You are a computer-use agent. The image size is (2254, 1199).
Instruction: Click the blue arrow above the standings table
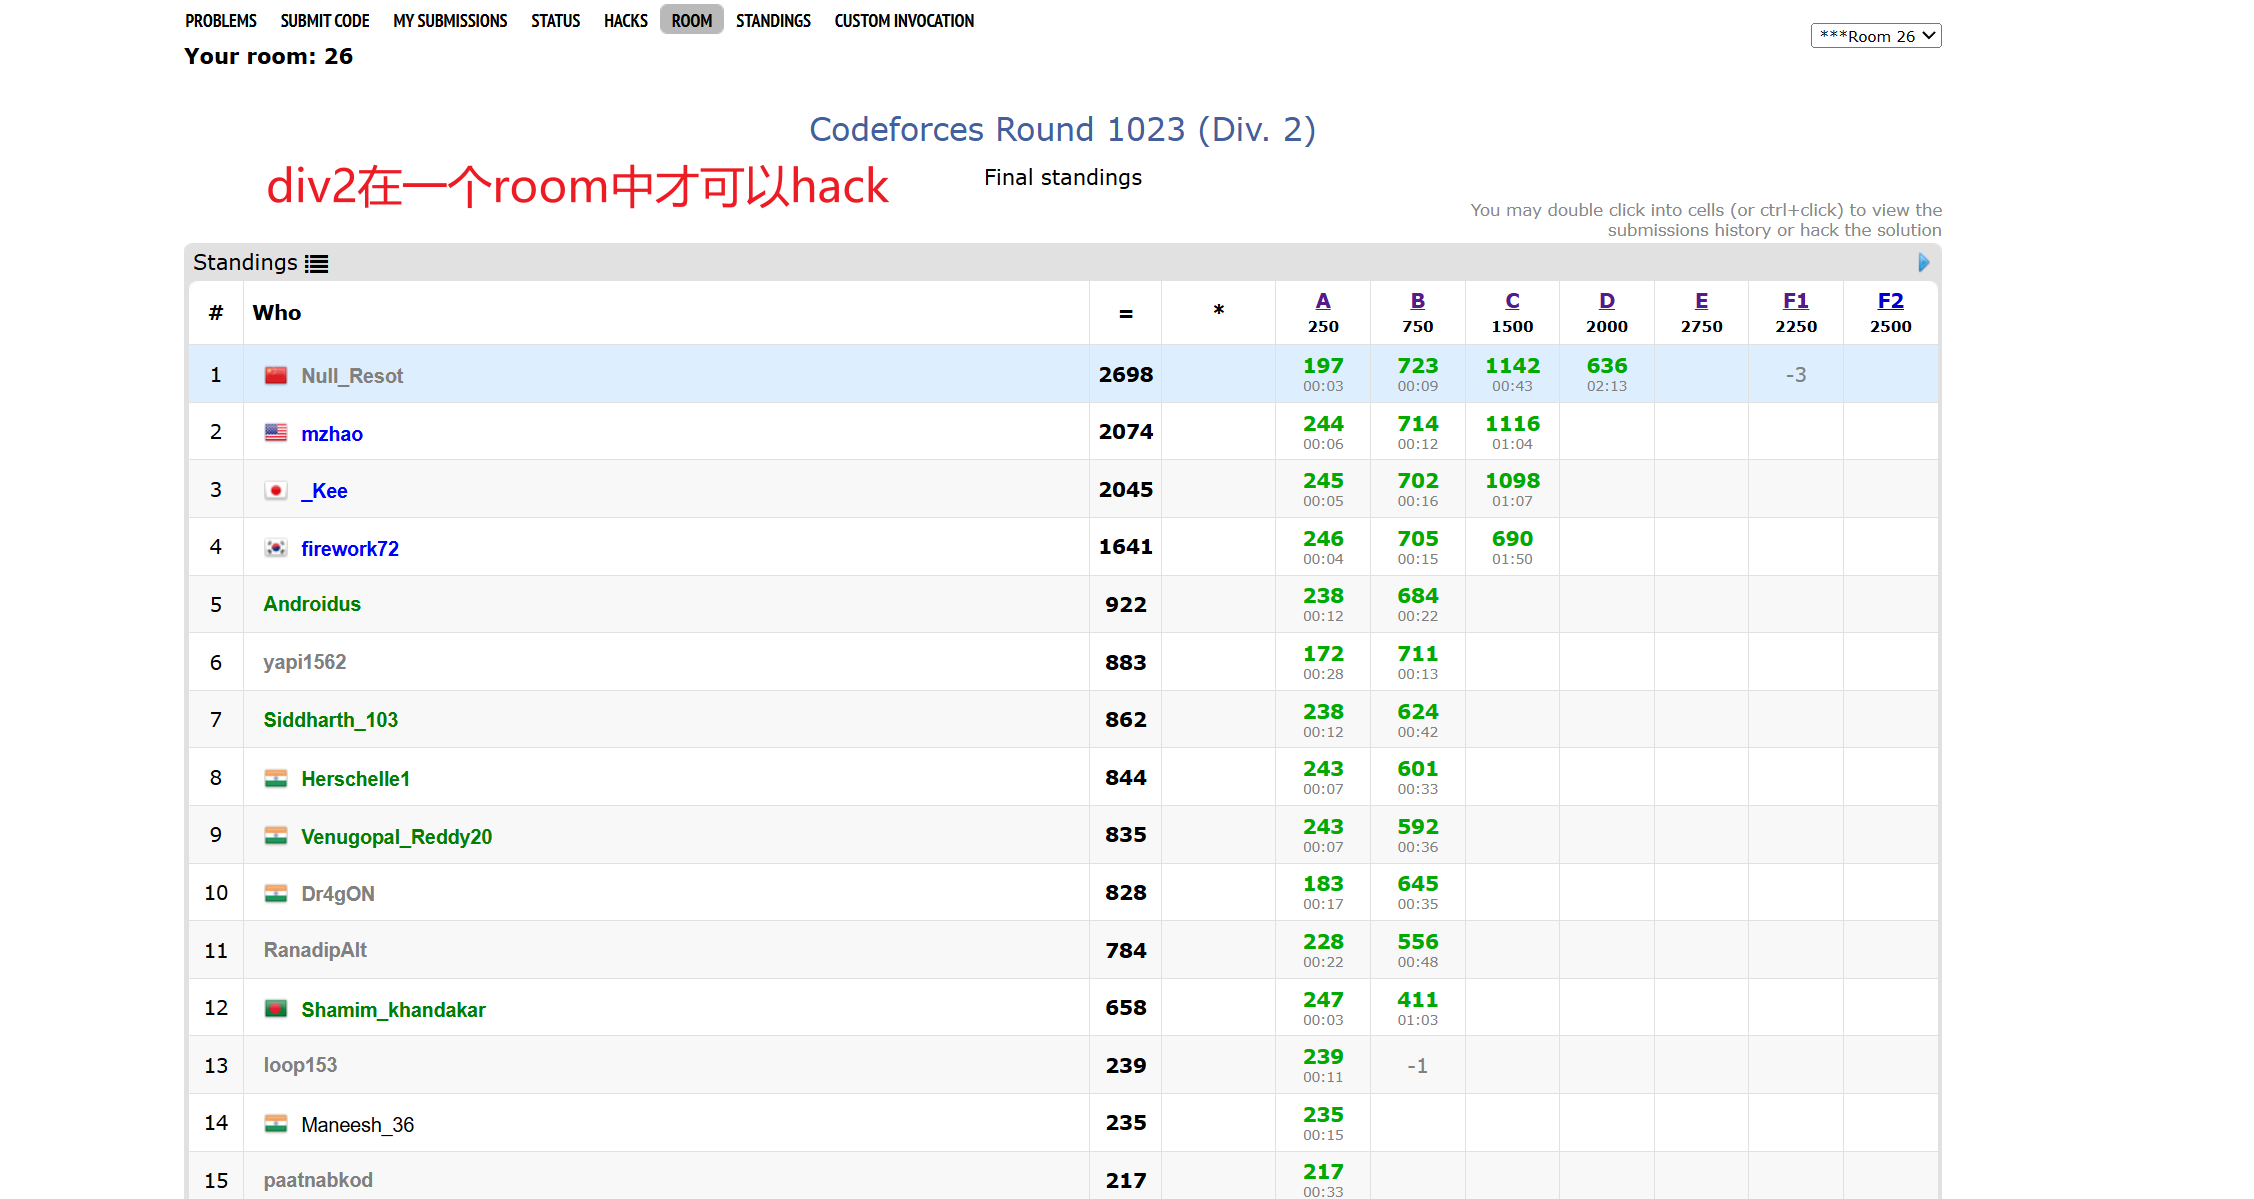coord(1922,263)
